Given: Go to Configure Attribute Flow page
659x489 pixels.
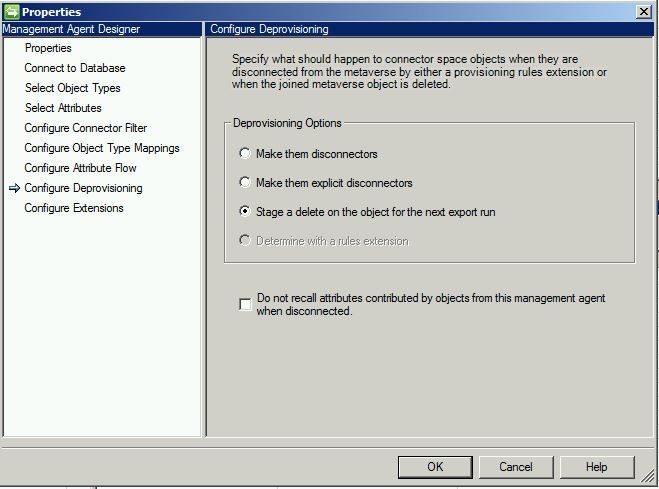Looking at the screenshot, I should pyautogui.click(x=80, y=168).
